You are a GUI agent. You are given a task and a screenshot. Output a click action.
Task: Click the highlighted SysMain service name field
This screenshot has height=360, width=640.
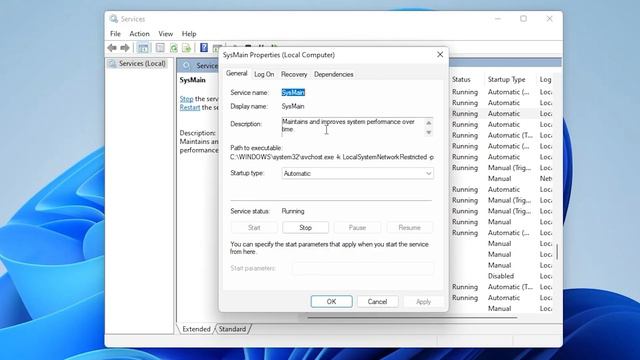pyautogui.click(x=293, y=93)
